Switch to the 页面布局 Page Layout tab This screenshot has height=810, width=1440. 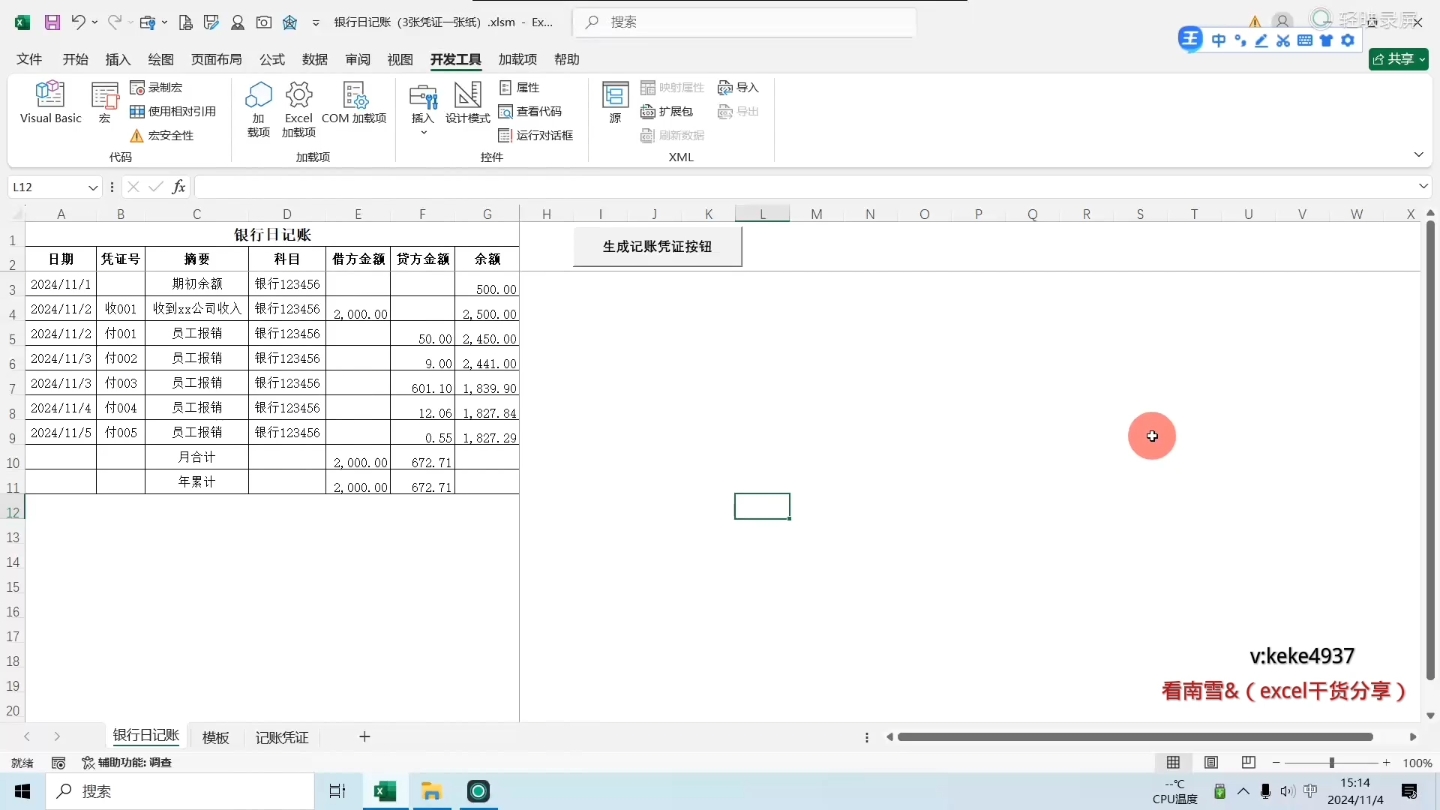coord(216,60)
